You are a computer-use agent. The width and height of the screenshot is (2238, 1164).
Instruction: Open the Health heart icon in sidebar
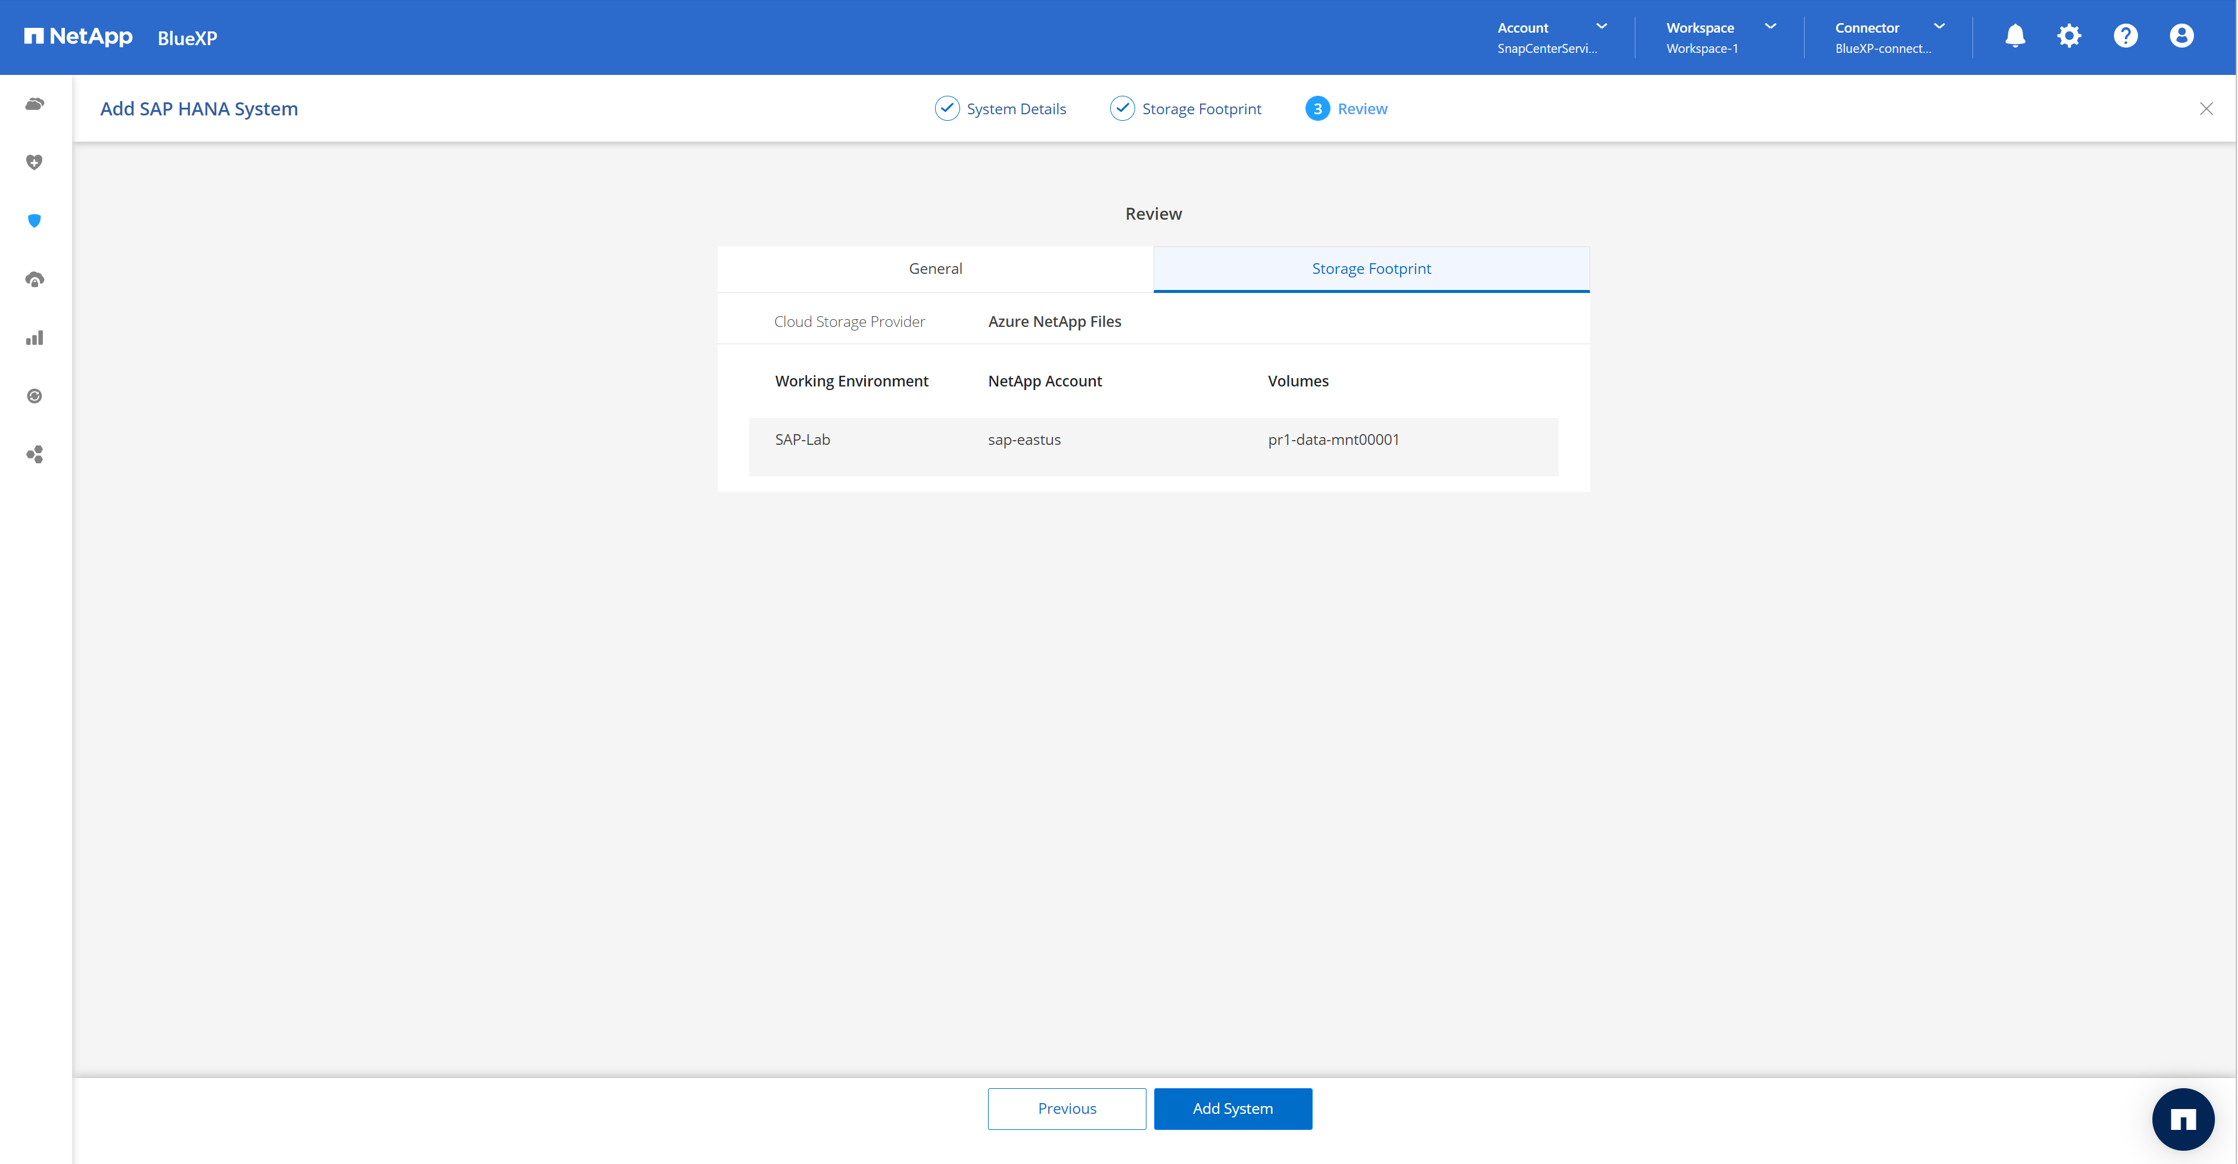pyautogui.click(x=35, y=162)
